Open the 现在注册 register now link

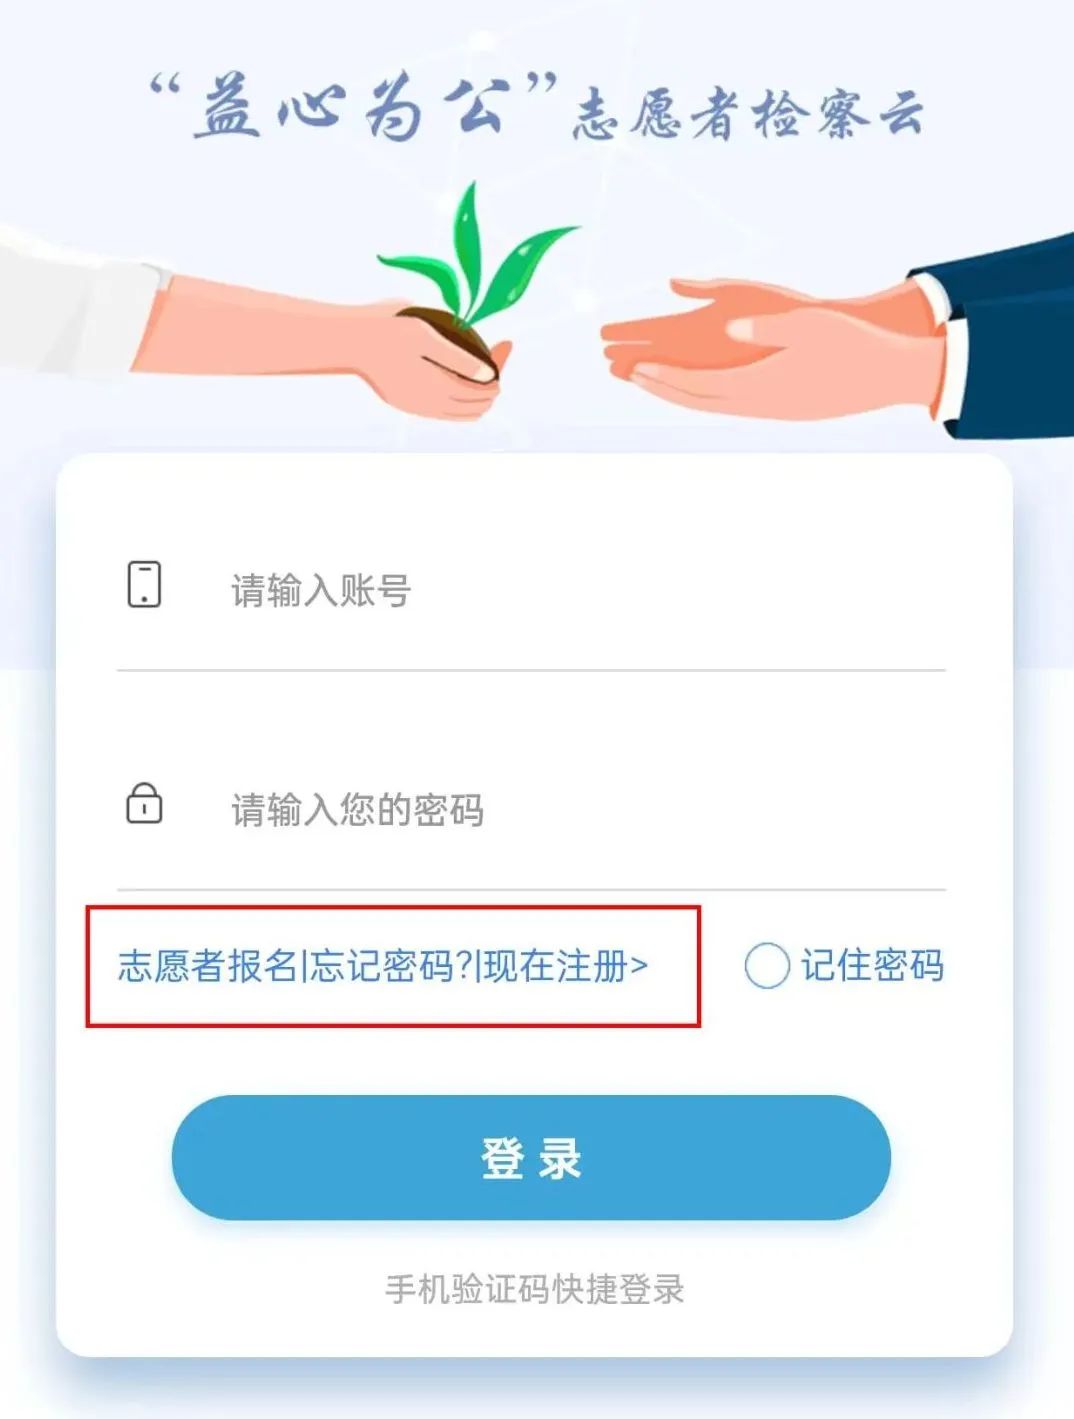pyautogui.click(x=554, y=966)
